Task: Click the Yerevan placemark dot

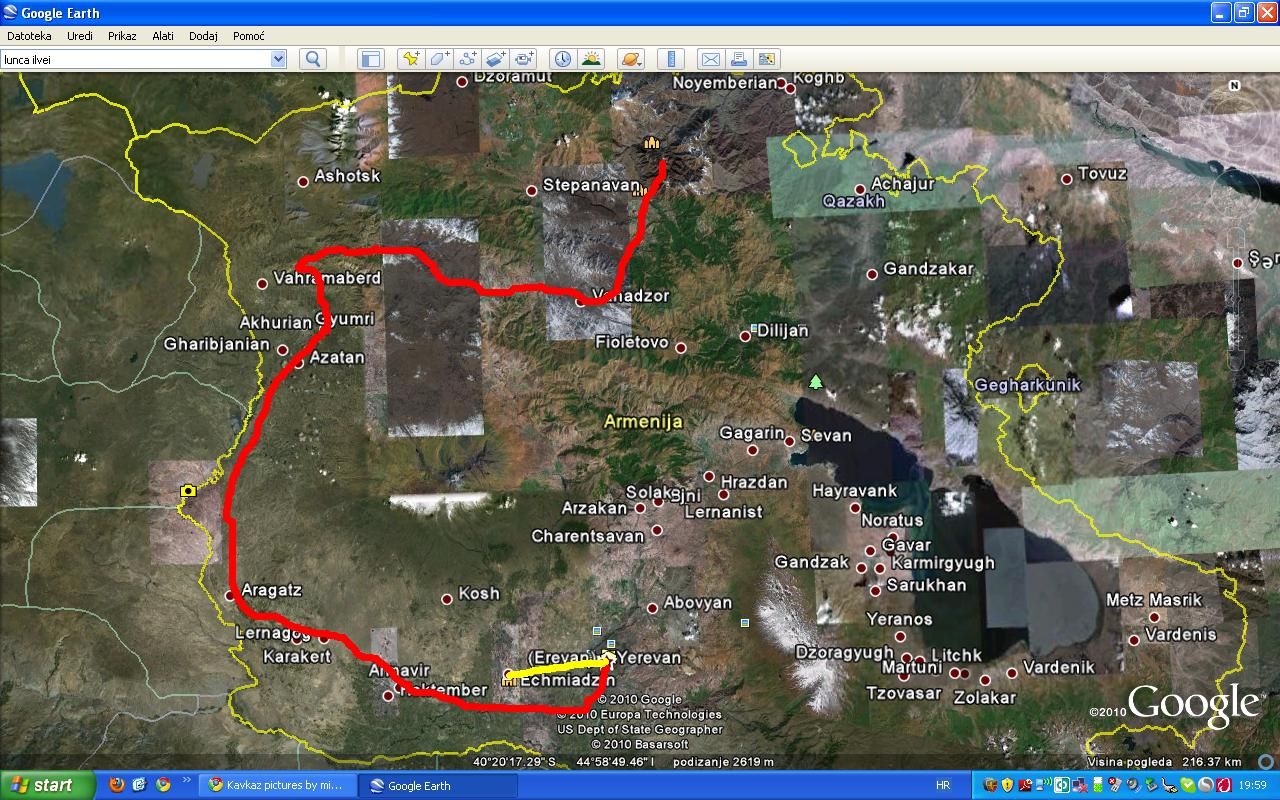Action: tap(609, 657)
